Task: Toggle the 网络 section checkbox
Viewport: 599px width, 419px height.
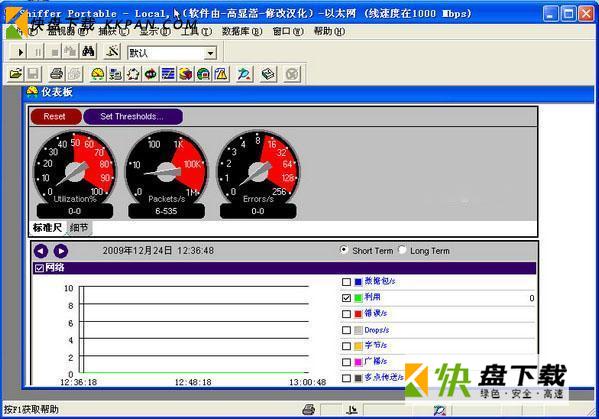Action: (39, 268)
